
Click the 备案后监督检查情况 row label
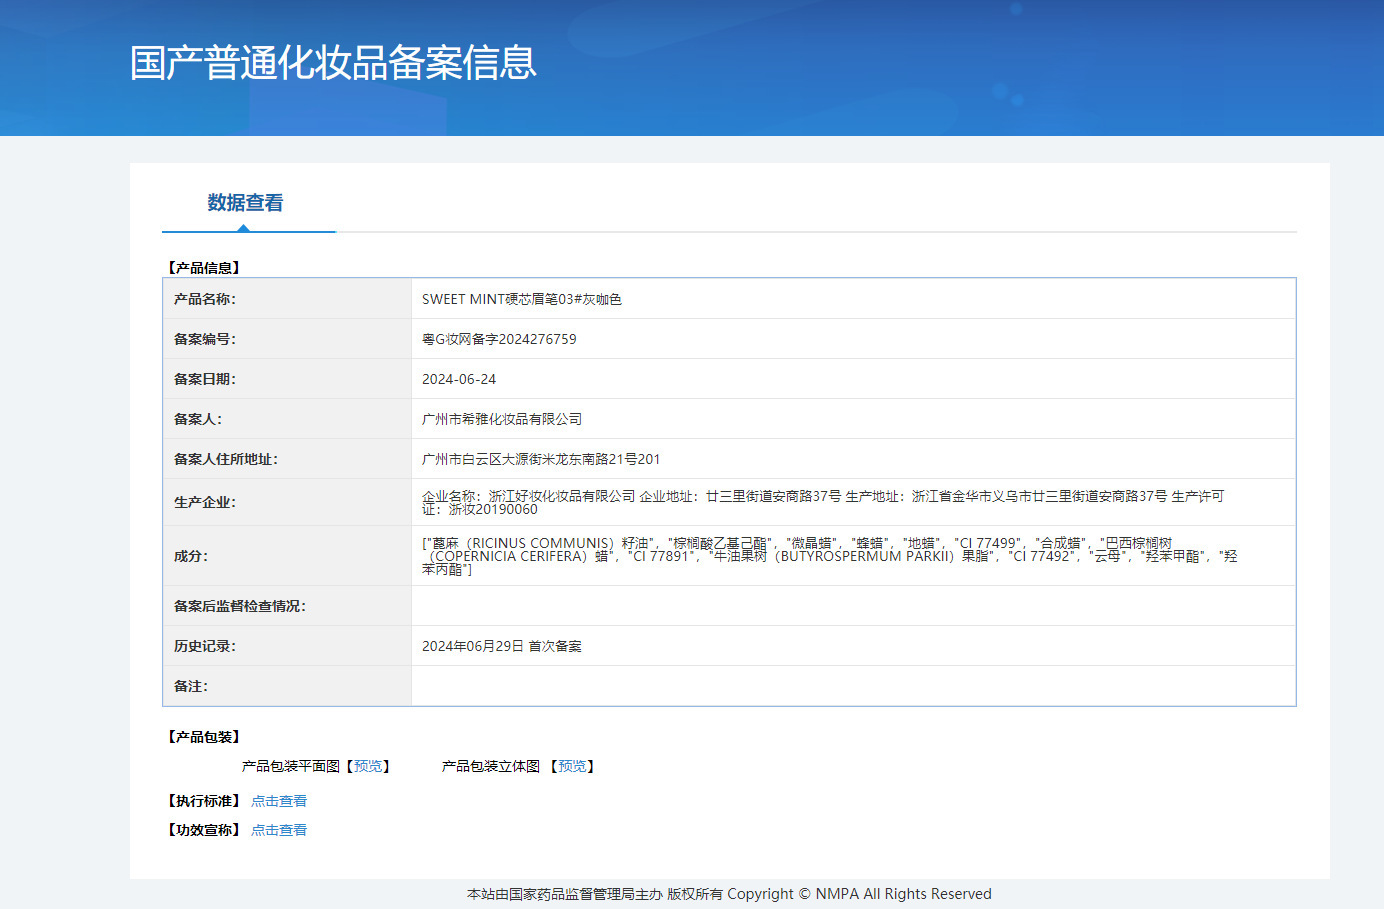(240, 606)
